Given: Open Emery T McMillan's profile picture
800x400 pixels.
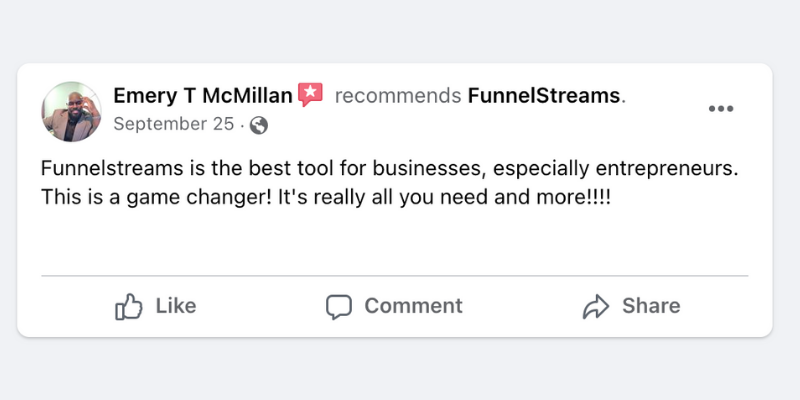Looking at the screenshot, I should pos(71,112).
